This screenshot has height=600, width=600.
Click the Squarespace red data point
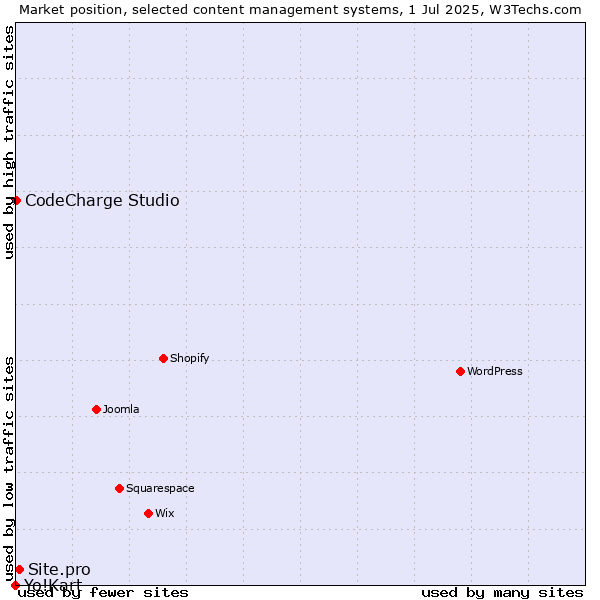tap(119, 488)
